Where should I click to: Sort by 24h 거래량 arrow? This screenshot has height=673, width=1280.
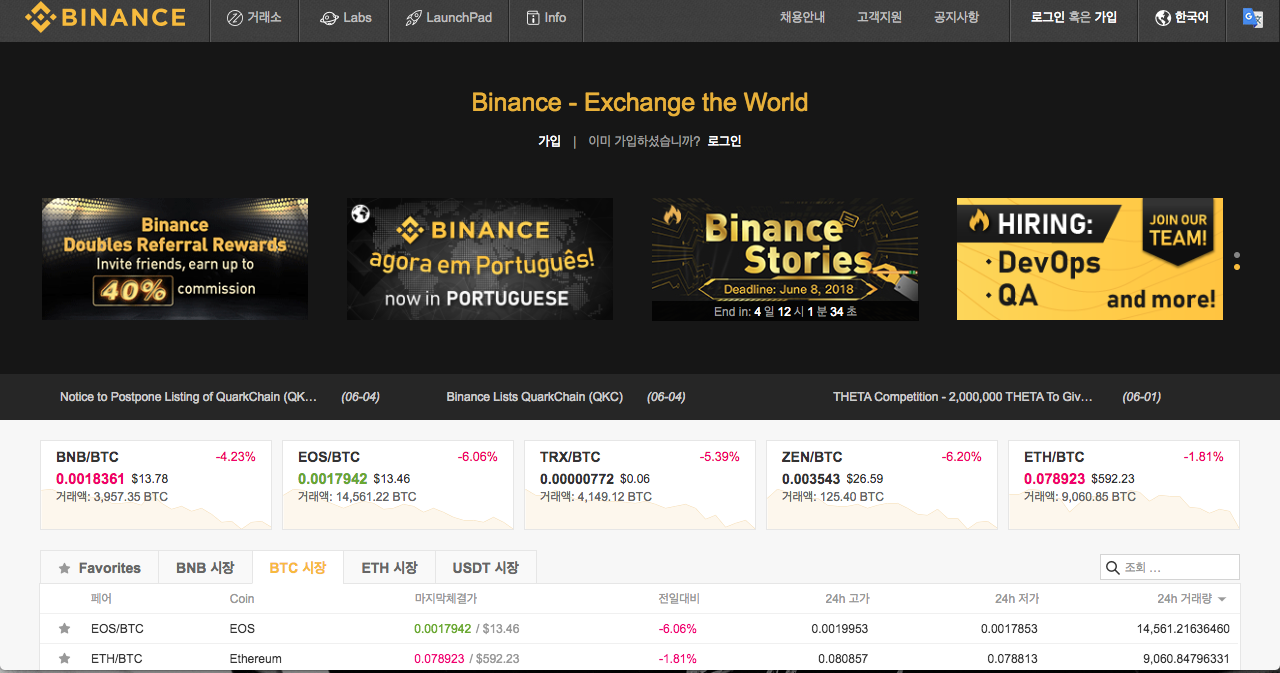point(1222,599)
